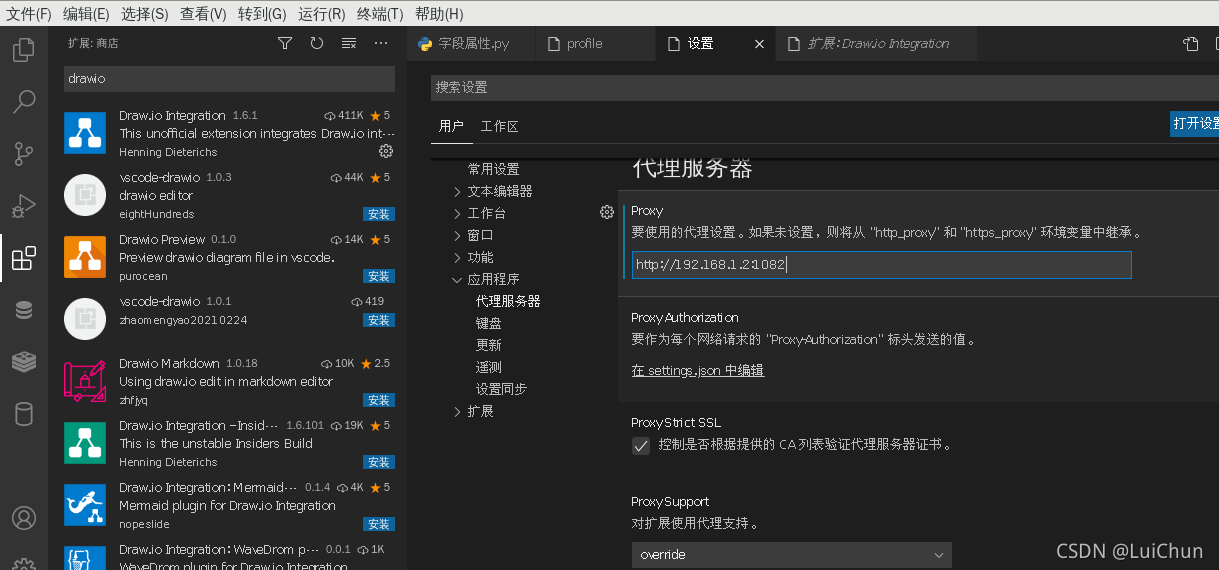Open 在 settings.json 中编辑 link
Image resolution: width=1219 pixels, height=570 pixels.
click(x=698, y=371)
